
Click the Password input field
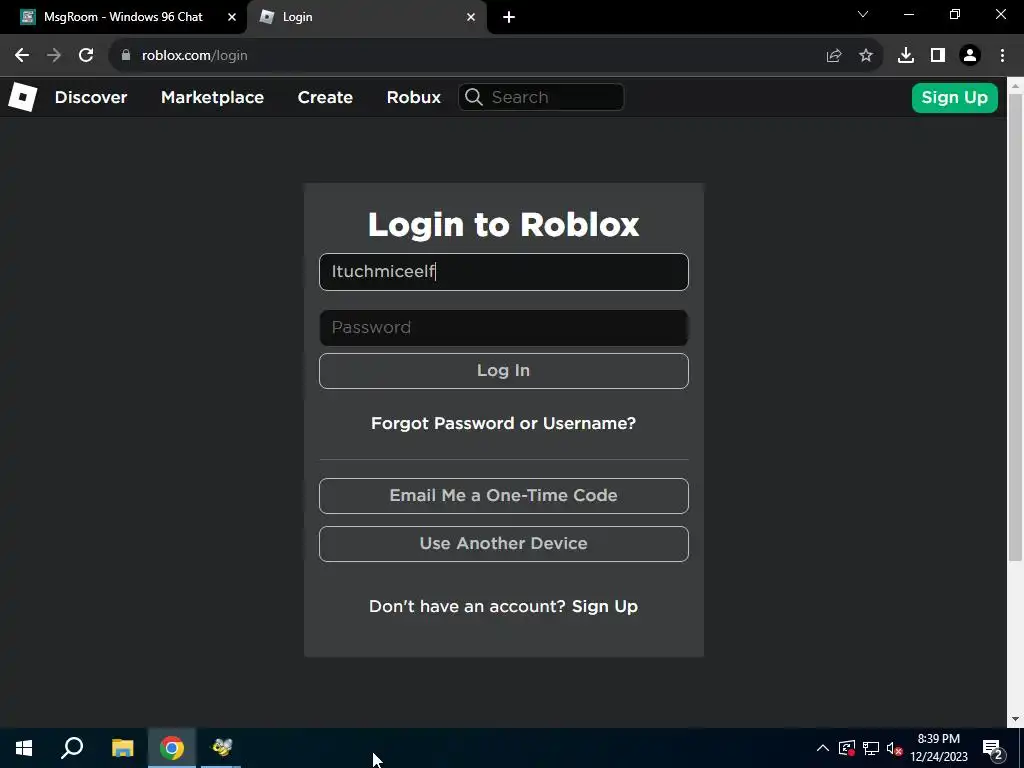point(504,328)
